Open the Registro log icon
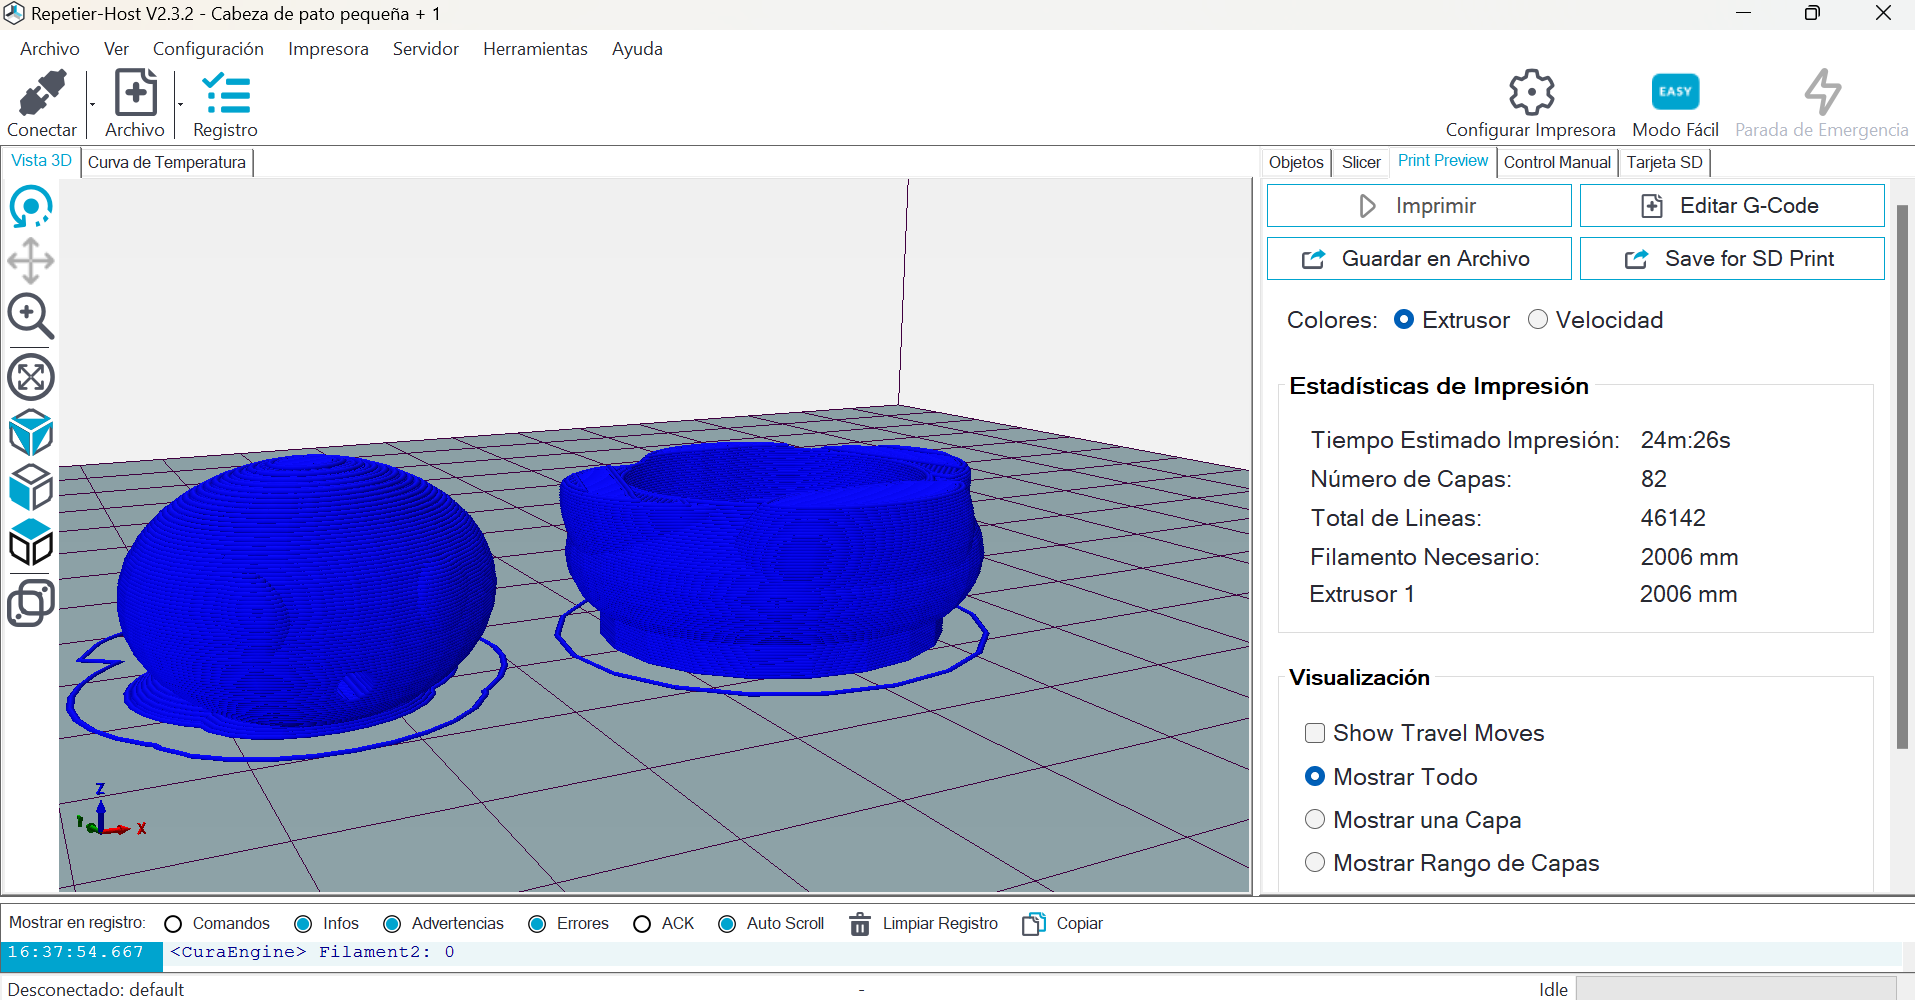 pyautogui.click(x=225, y=94)
